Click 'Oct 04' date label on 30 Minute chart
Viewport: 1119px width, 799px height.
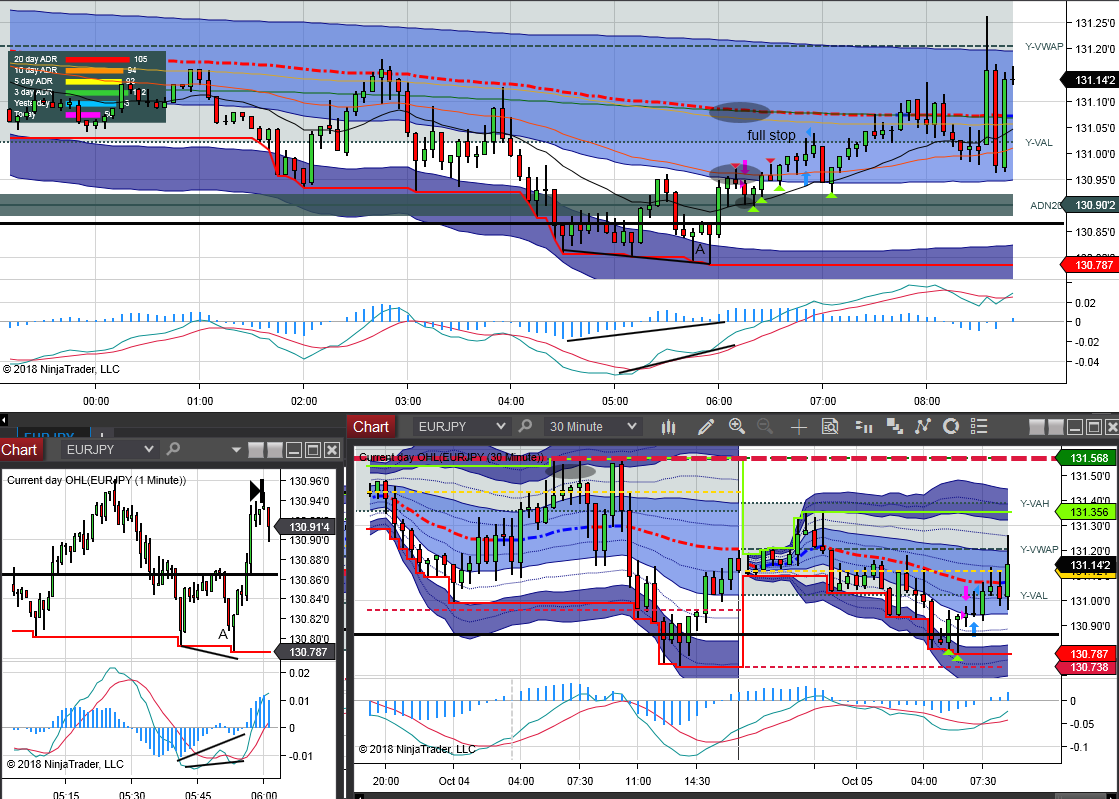click(x=454, y=781)
